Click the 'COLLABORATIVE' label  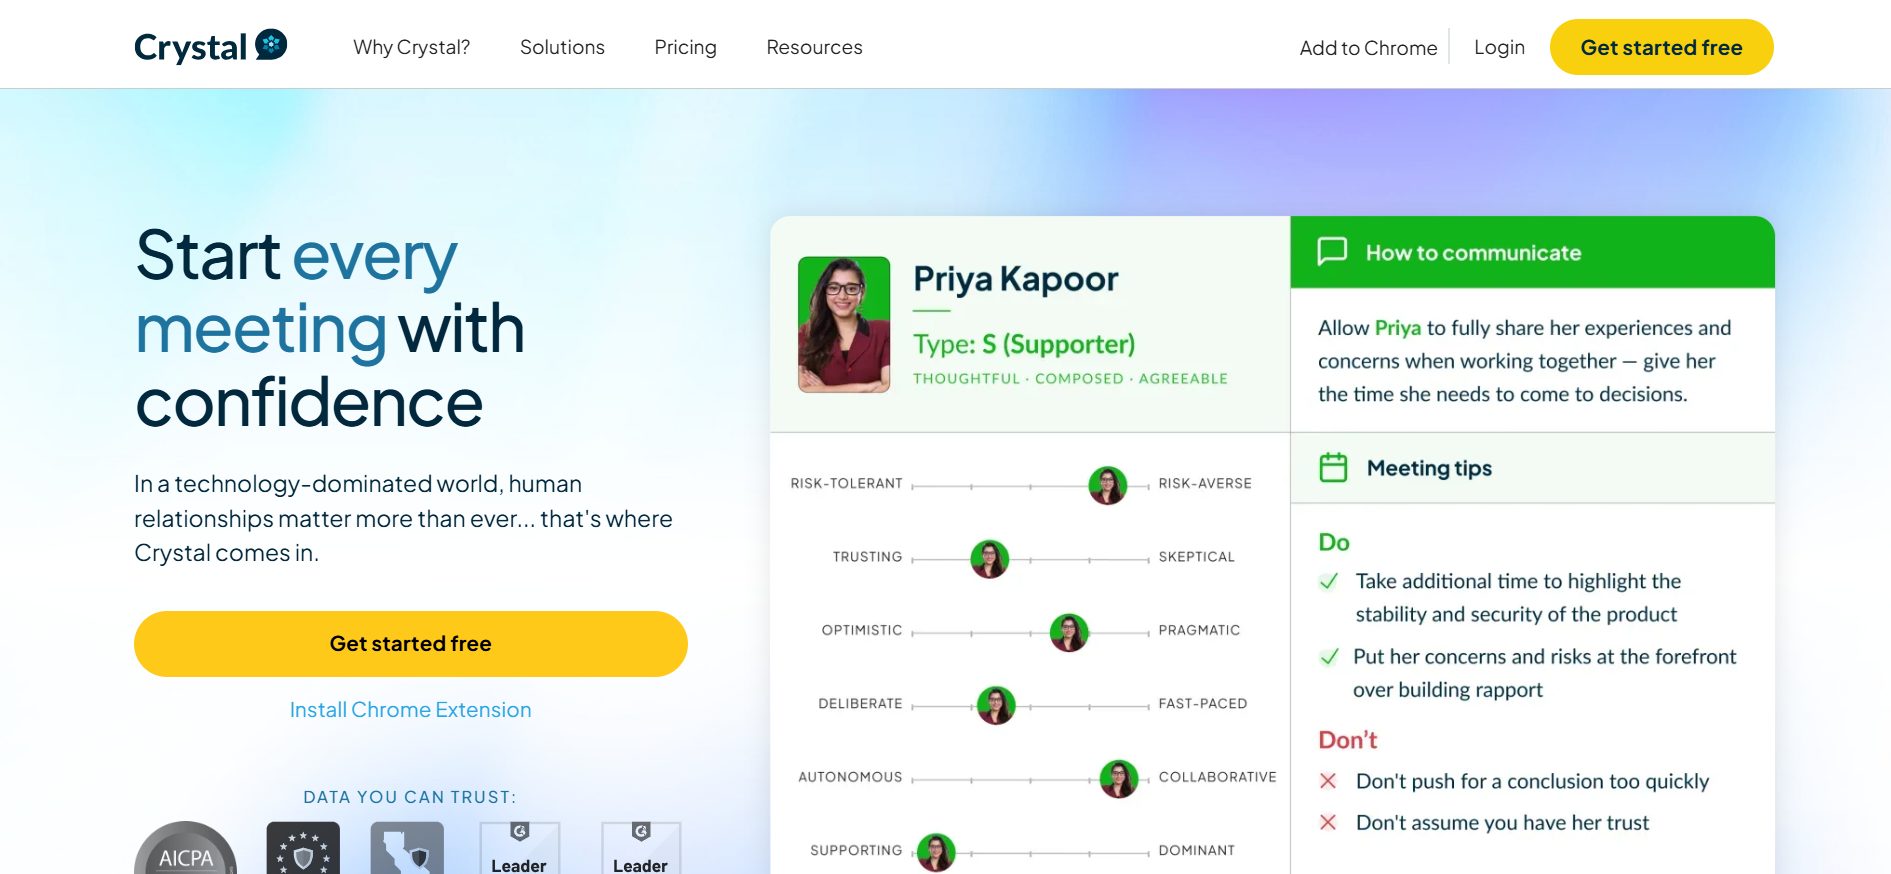[1217, 777]
